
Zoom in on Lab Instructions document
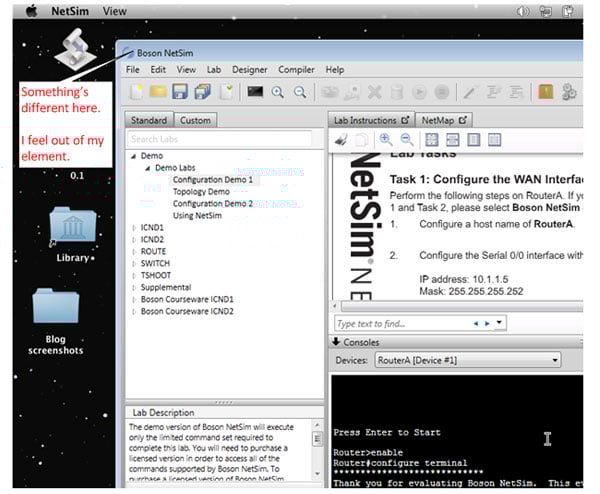[x=385, y=139]
